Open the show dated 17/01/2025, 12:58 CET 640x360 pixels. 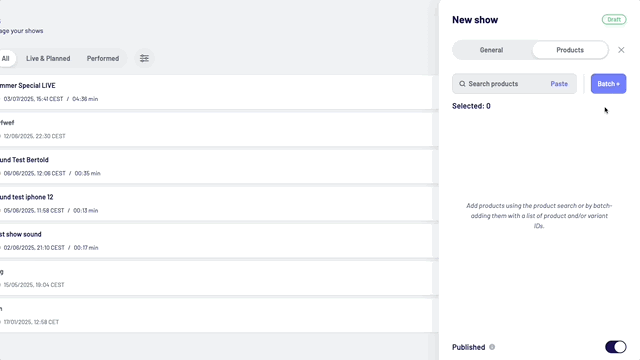point(216,315)
